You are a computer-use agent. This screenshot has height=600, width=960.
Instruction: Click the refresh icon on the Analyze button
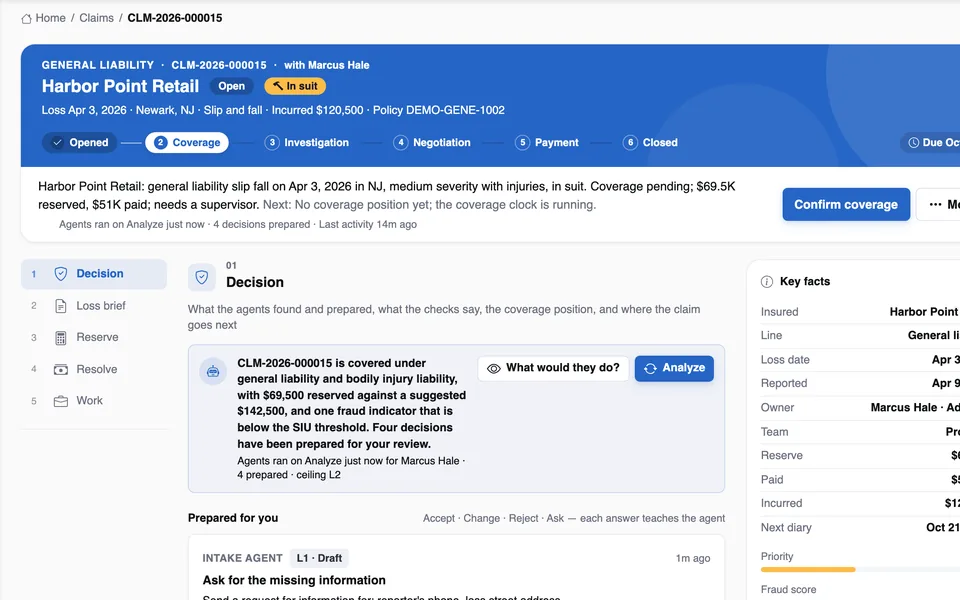650,369
